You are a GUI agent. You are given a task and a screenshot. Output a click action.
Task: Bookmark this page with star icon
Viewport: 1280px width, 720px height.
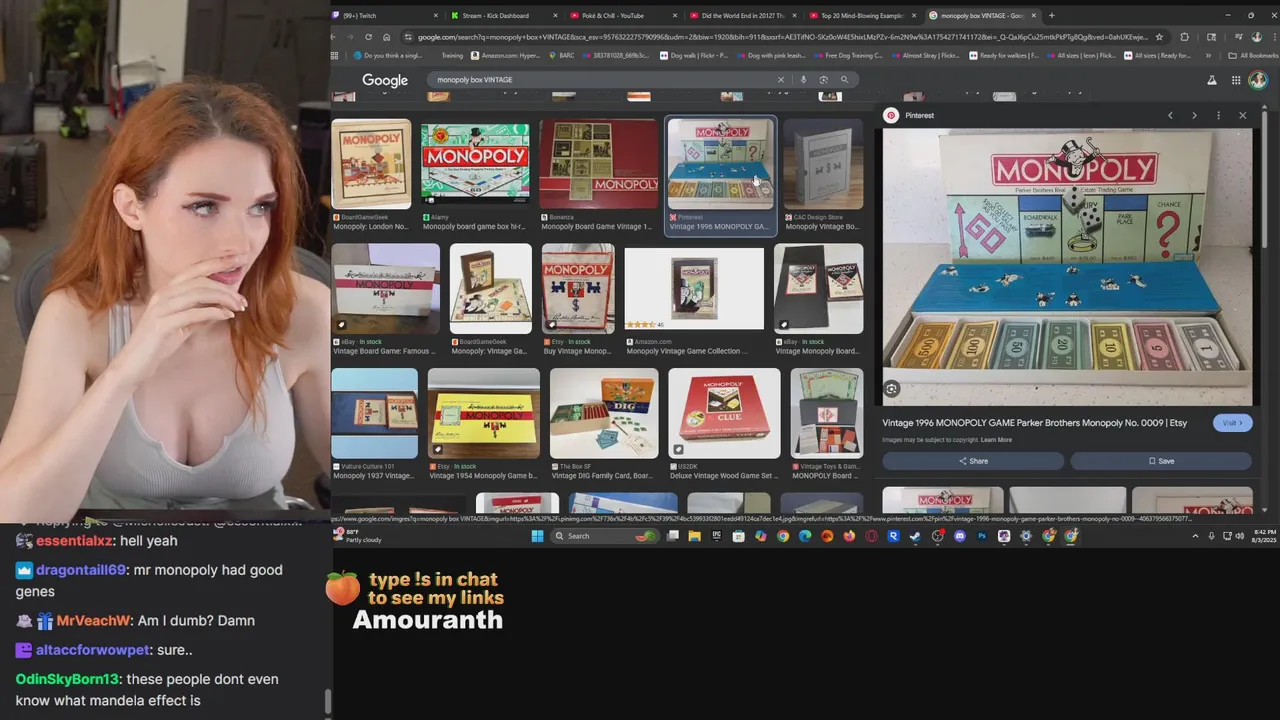pos(1160,37)
